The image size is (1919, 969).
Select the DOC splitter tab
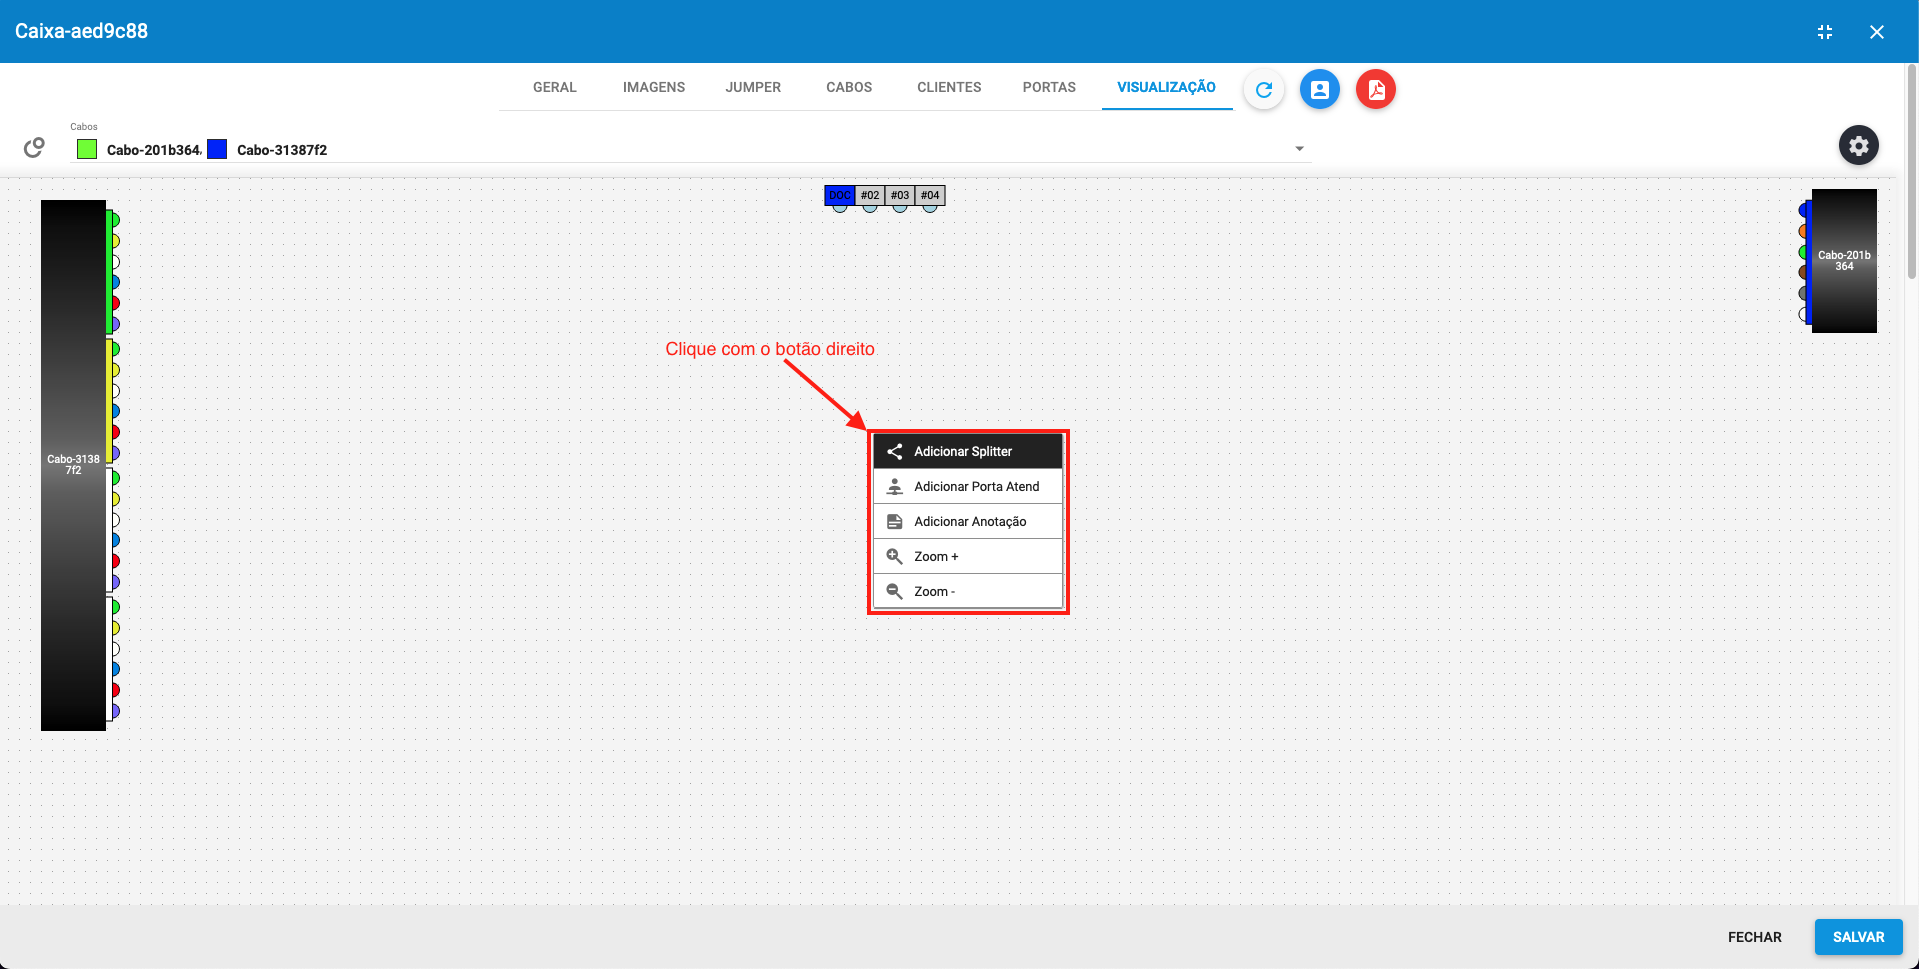pyautogui.click(x=839, y=195)
